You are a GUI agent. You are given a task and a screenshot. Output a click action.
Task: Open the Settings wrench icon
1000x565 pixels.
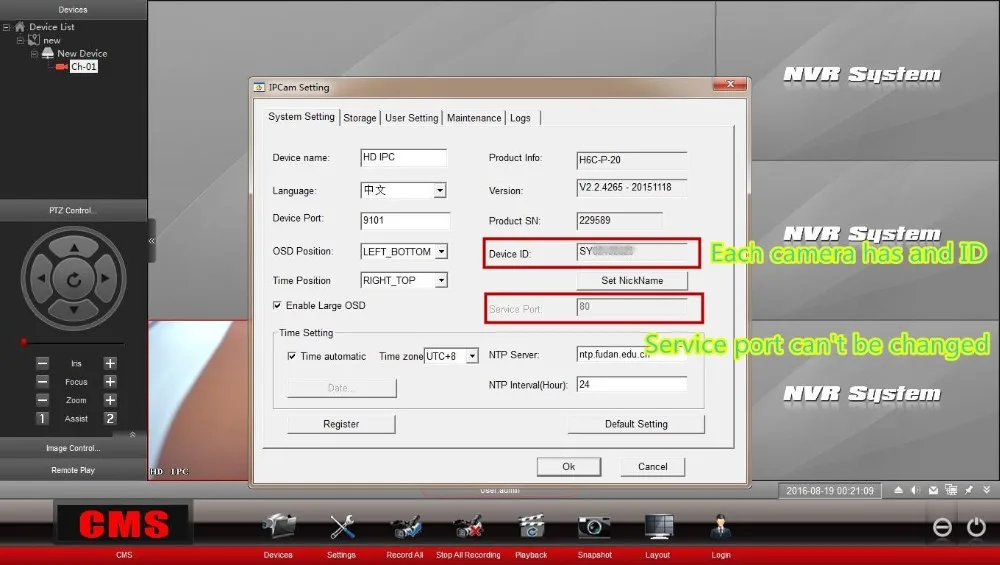342,527
